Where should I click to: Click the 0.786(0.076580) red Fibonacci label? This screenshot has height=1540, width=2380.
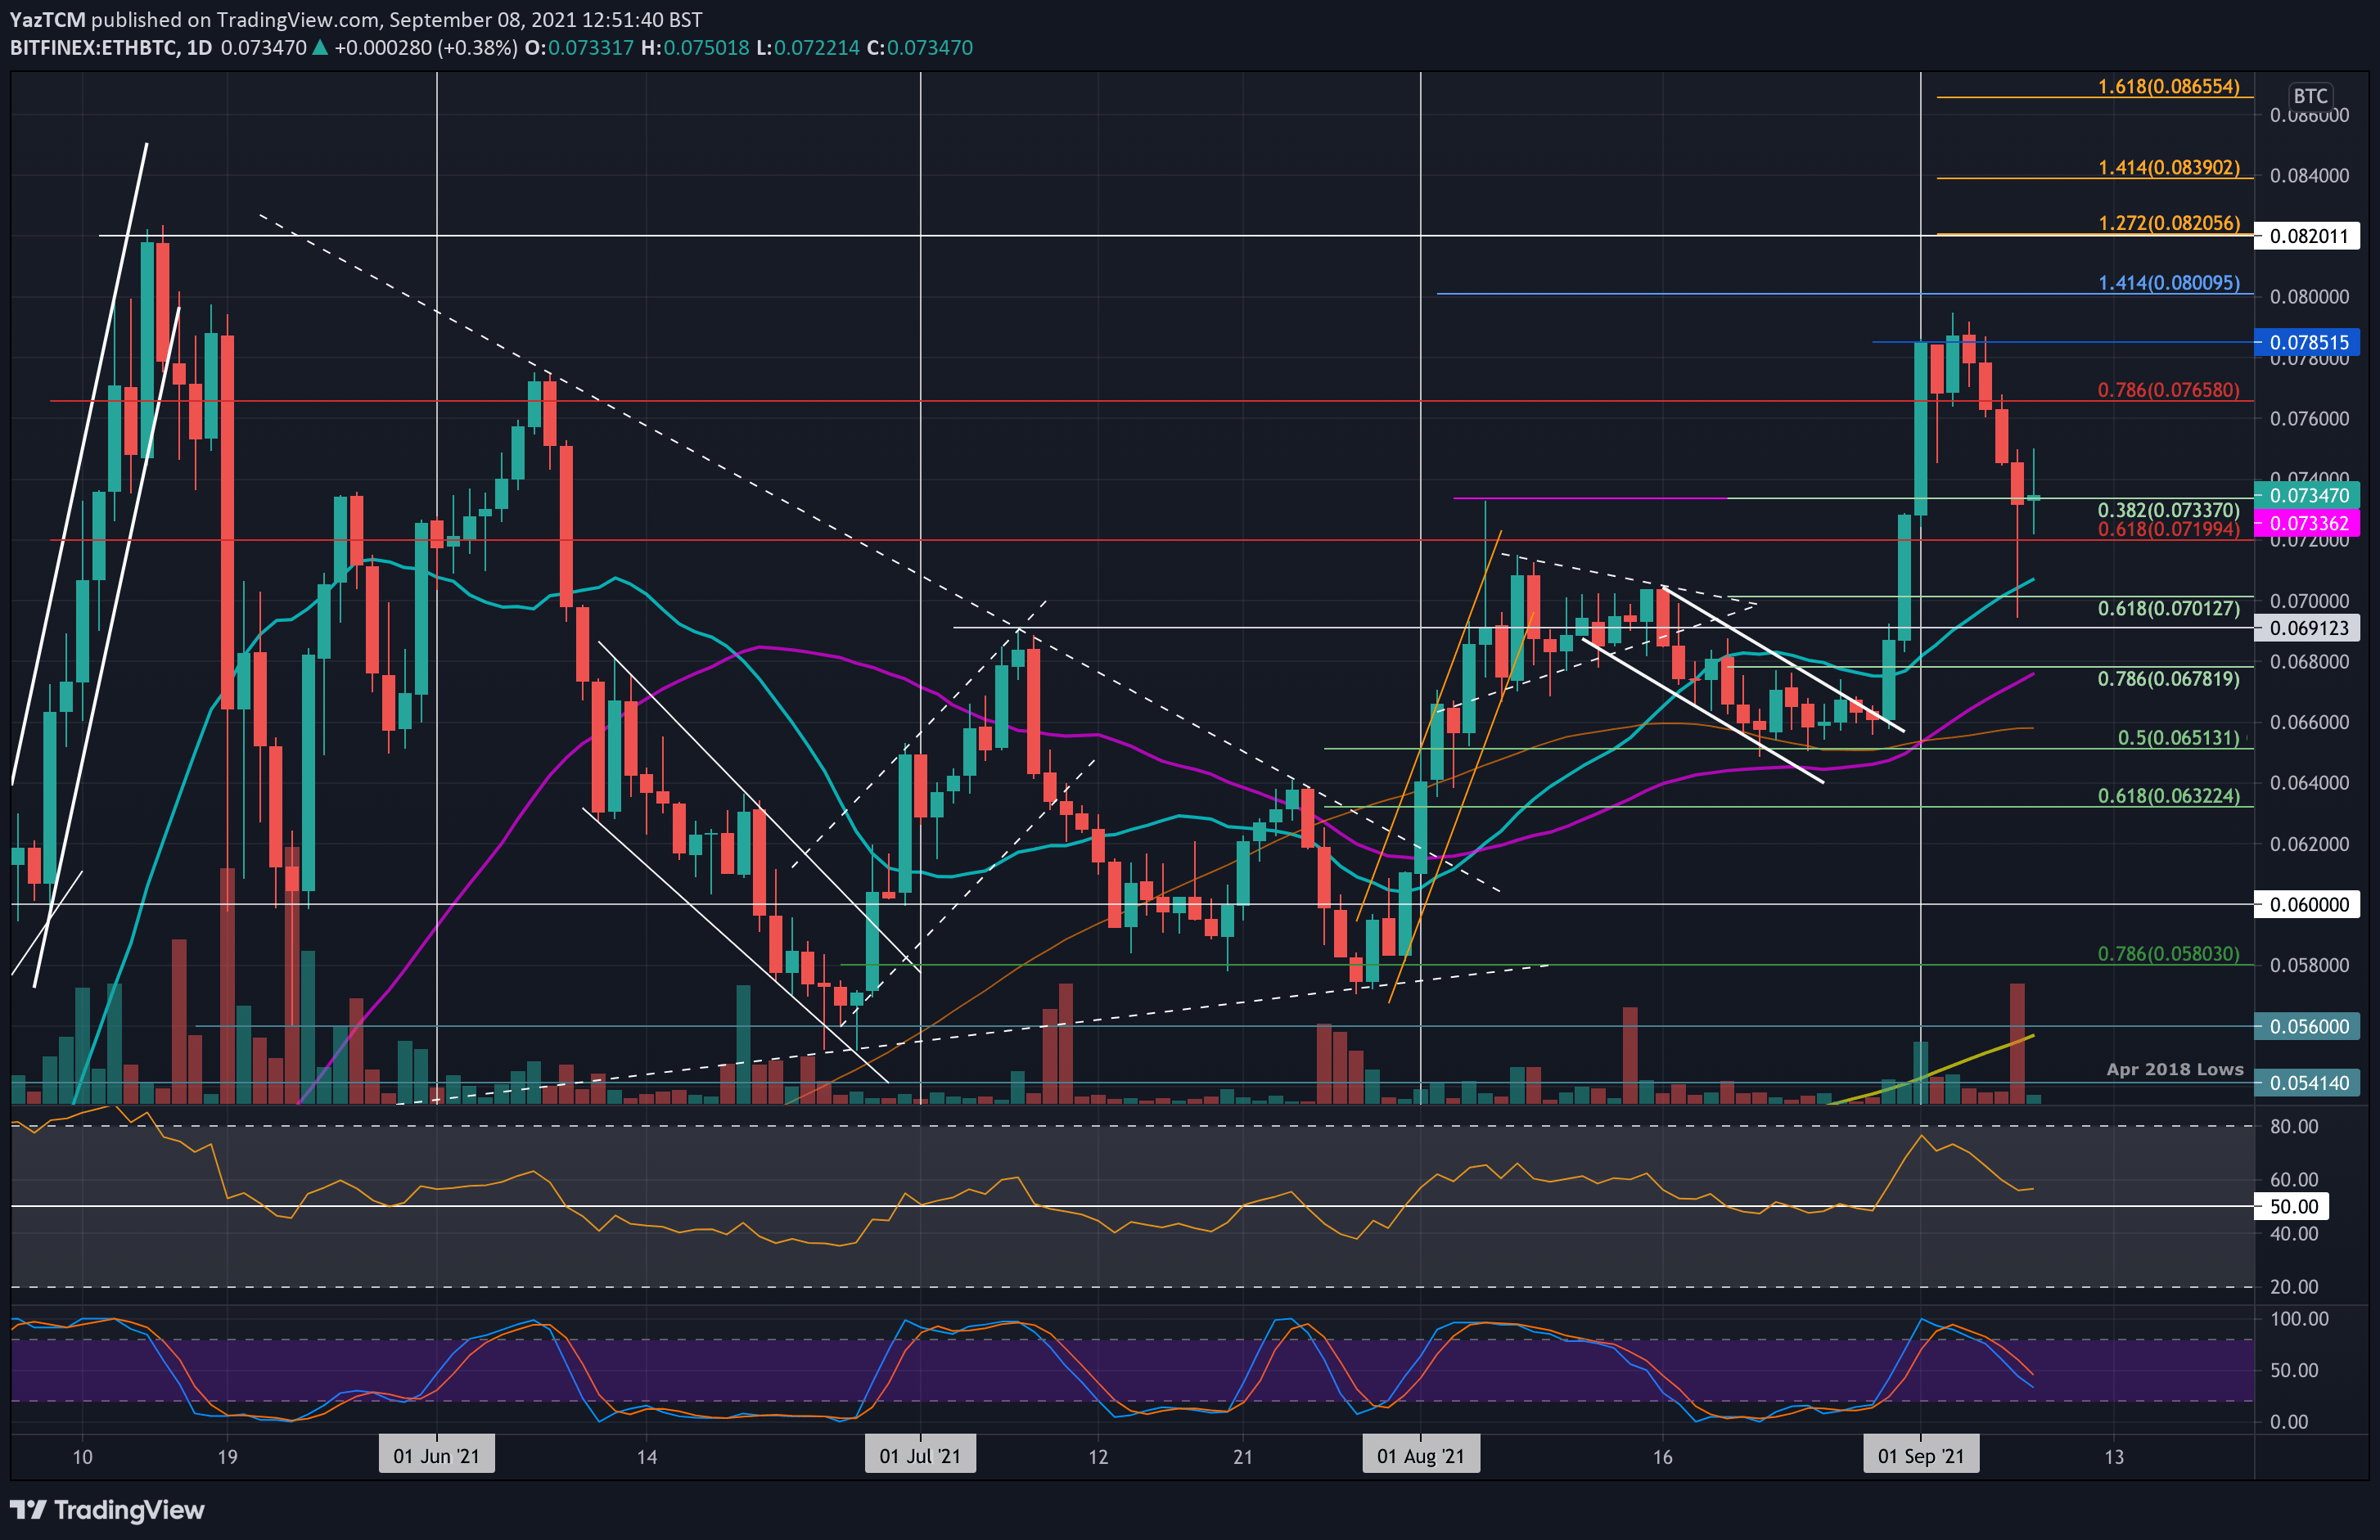click(x=2168, y=390)
